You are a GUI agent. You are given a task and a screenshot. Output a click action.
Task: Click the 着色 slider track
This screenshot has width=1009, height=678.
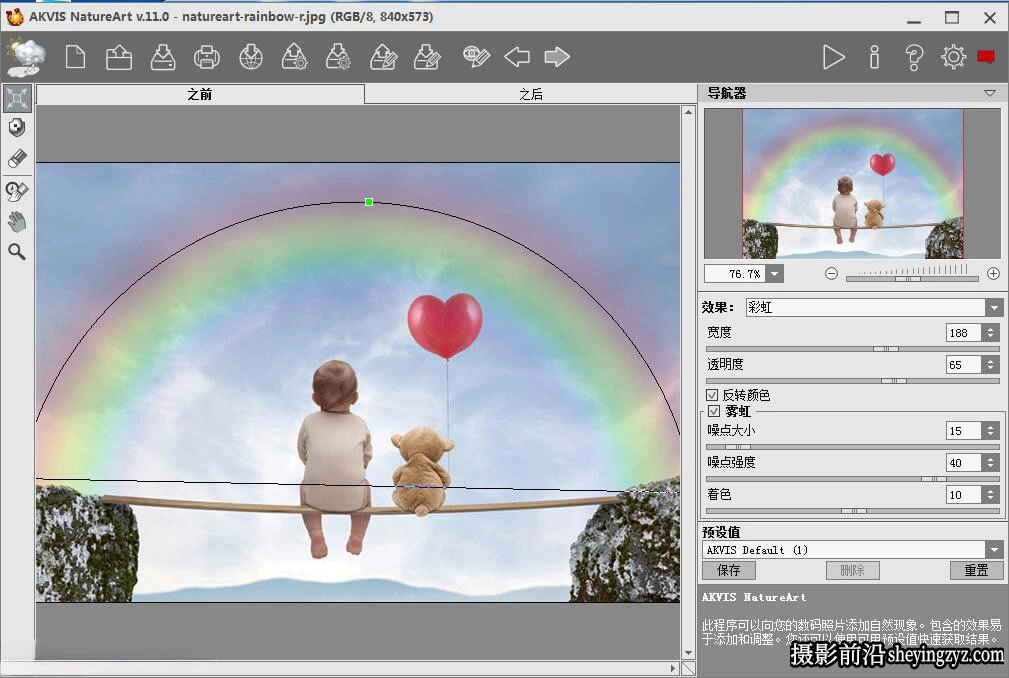click(853, 511)
